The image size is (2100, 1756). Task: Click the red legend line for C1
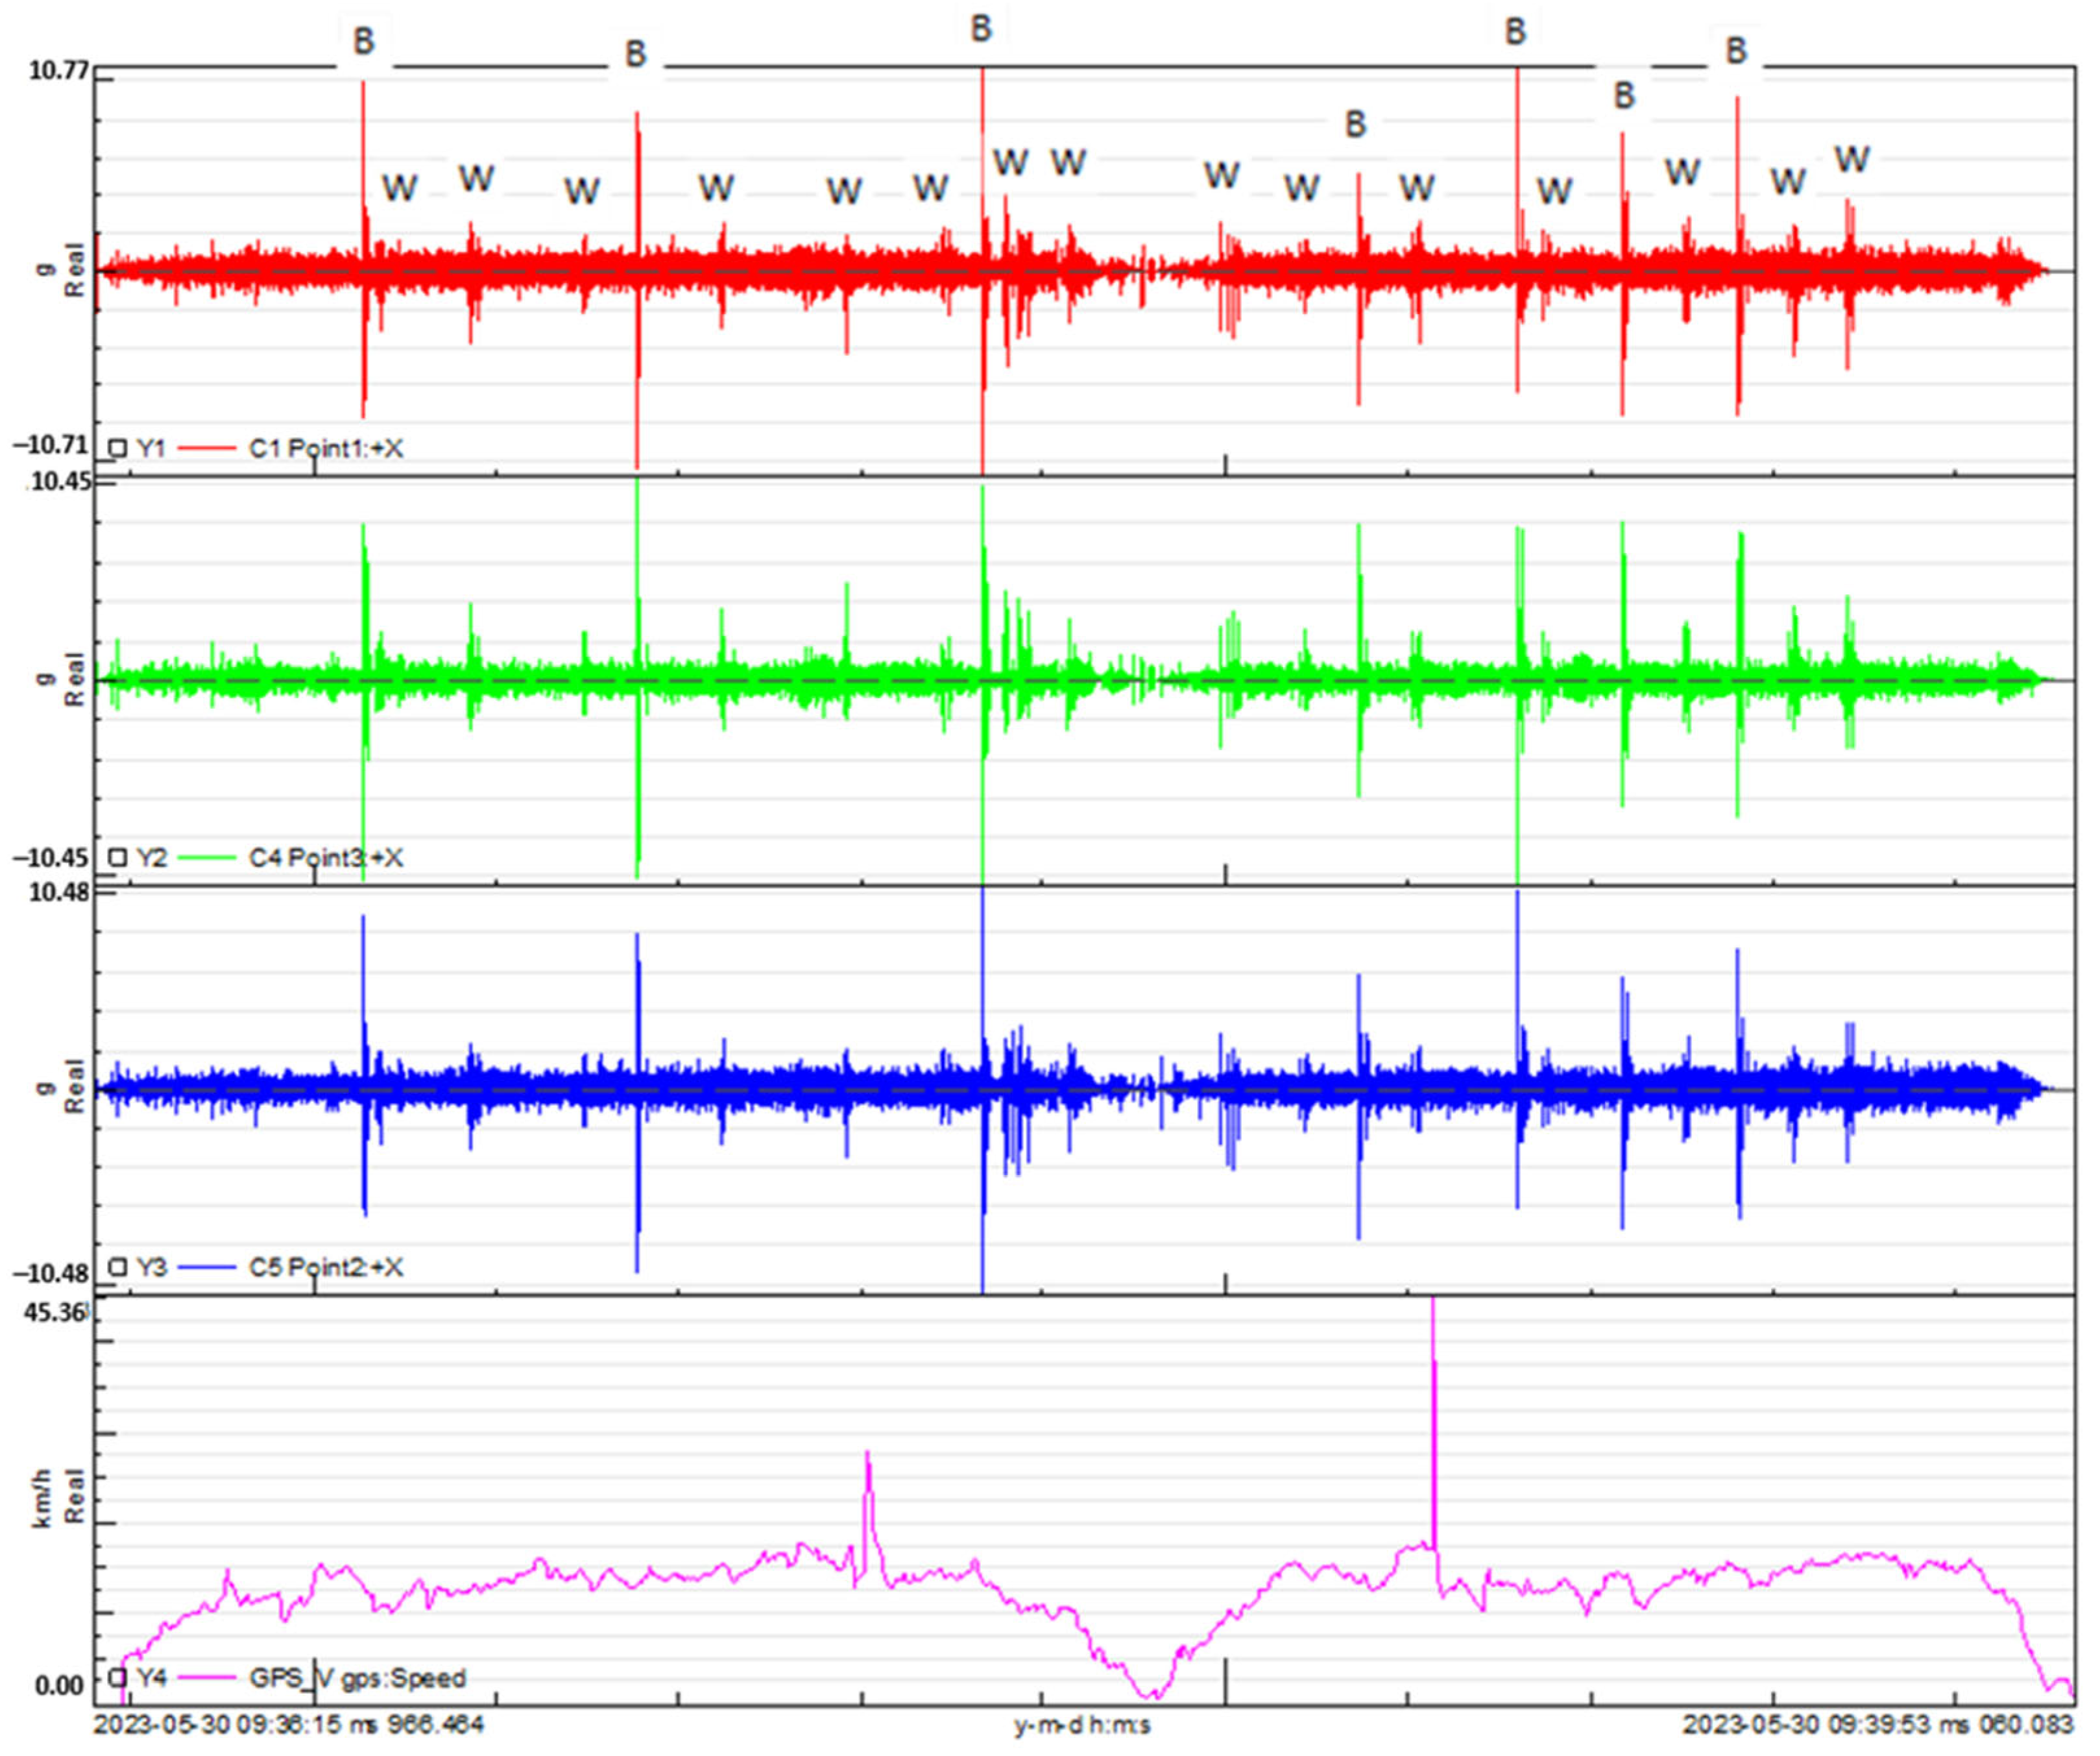[206, 448]
